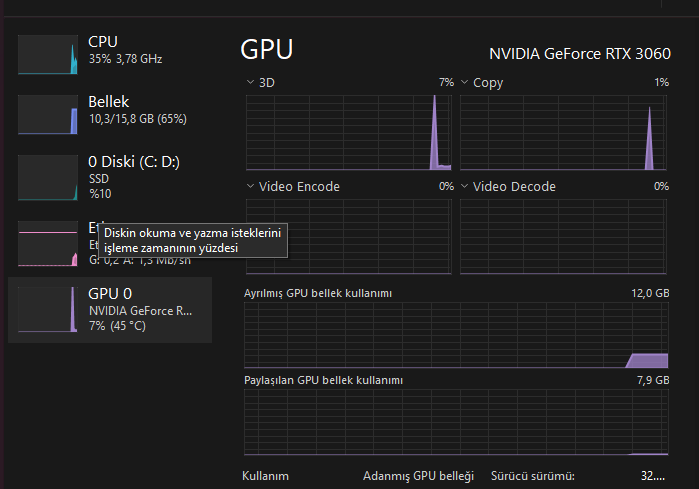The height and width of the screenshot is (489, 699).
Task: Click the Paylaşılan GPU bellek kullanımı graph
Action: tap(456, 422)
